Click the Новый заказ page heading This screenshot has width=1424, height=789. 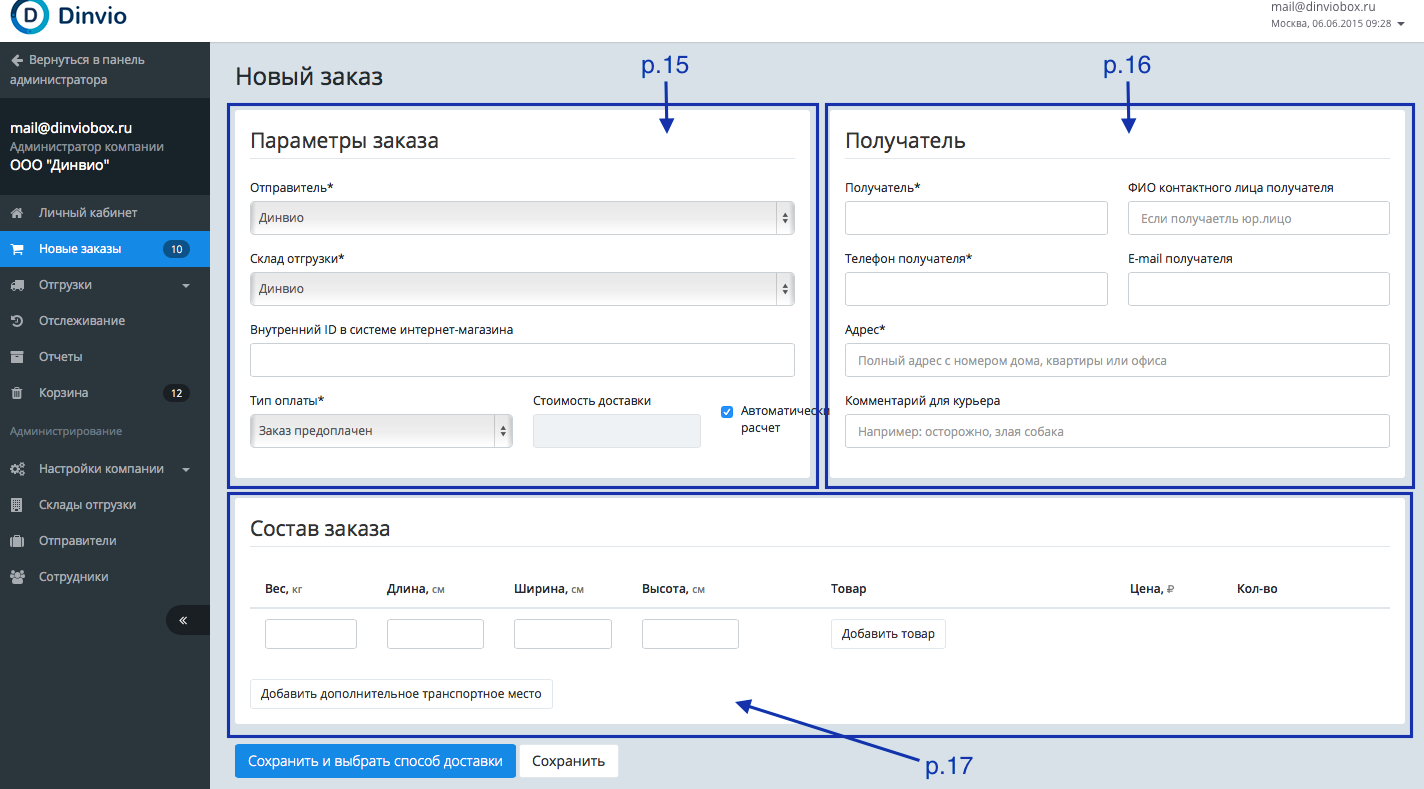[x=309, y=76]
